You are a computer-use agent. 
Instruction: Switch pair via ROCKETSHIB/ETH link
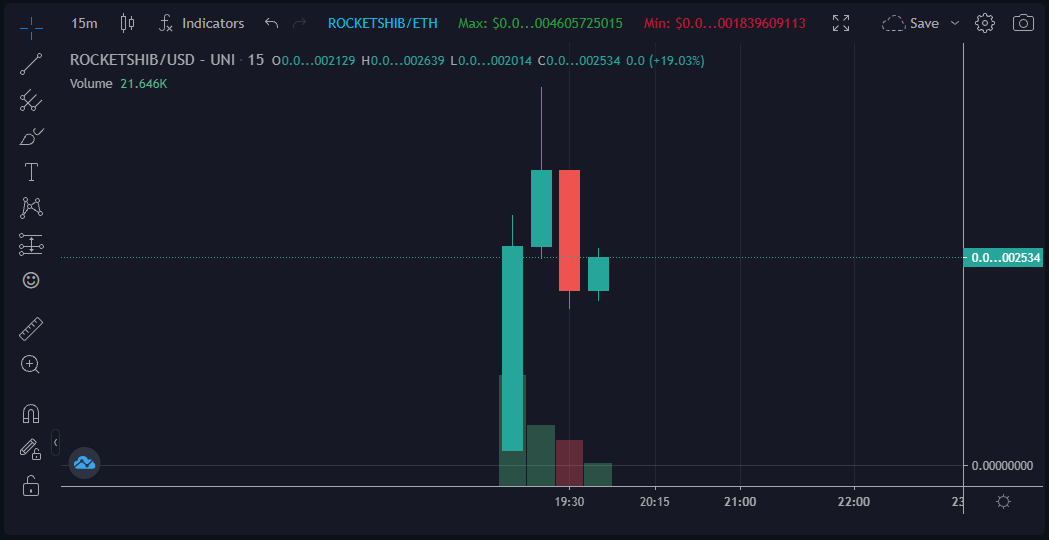coord(383,23)
